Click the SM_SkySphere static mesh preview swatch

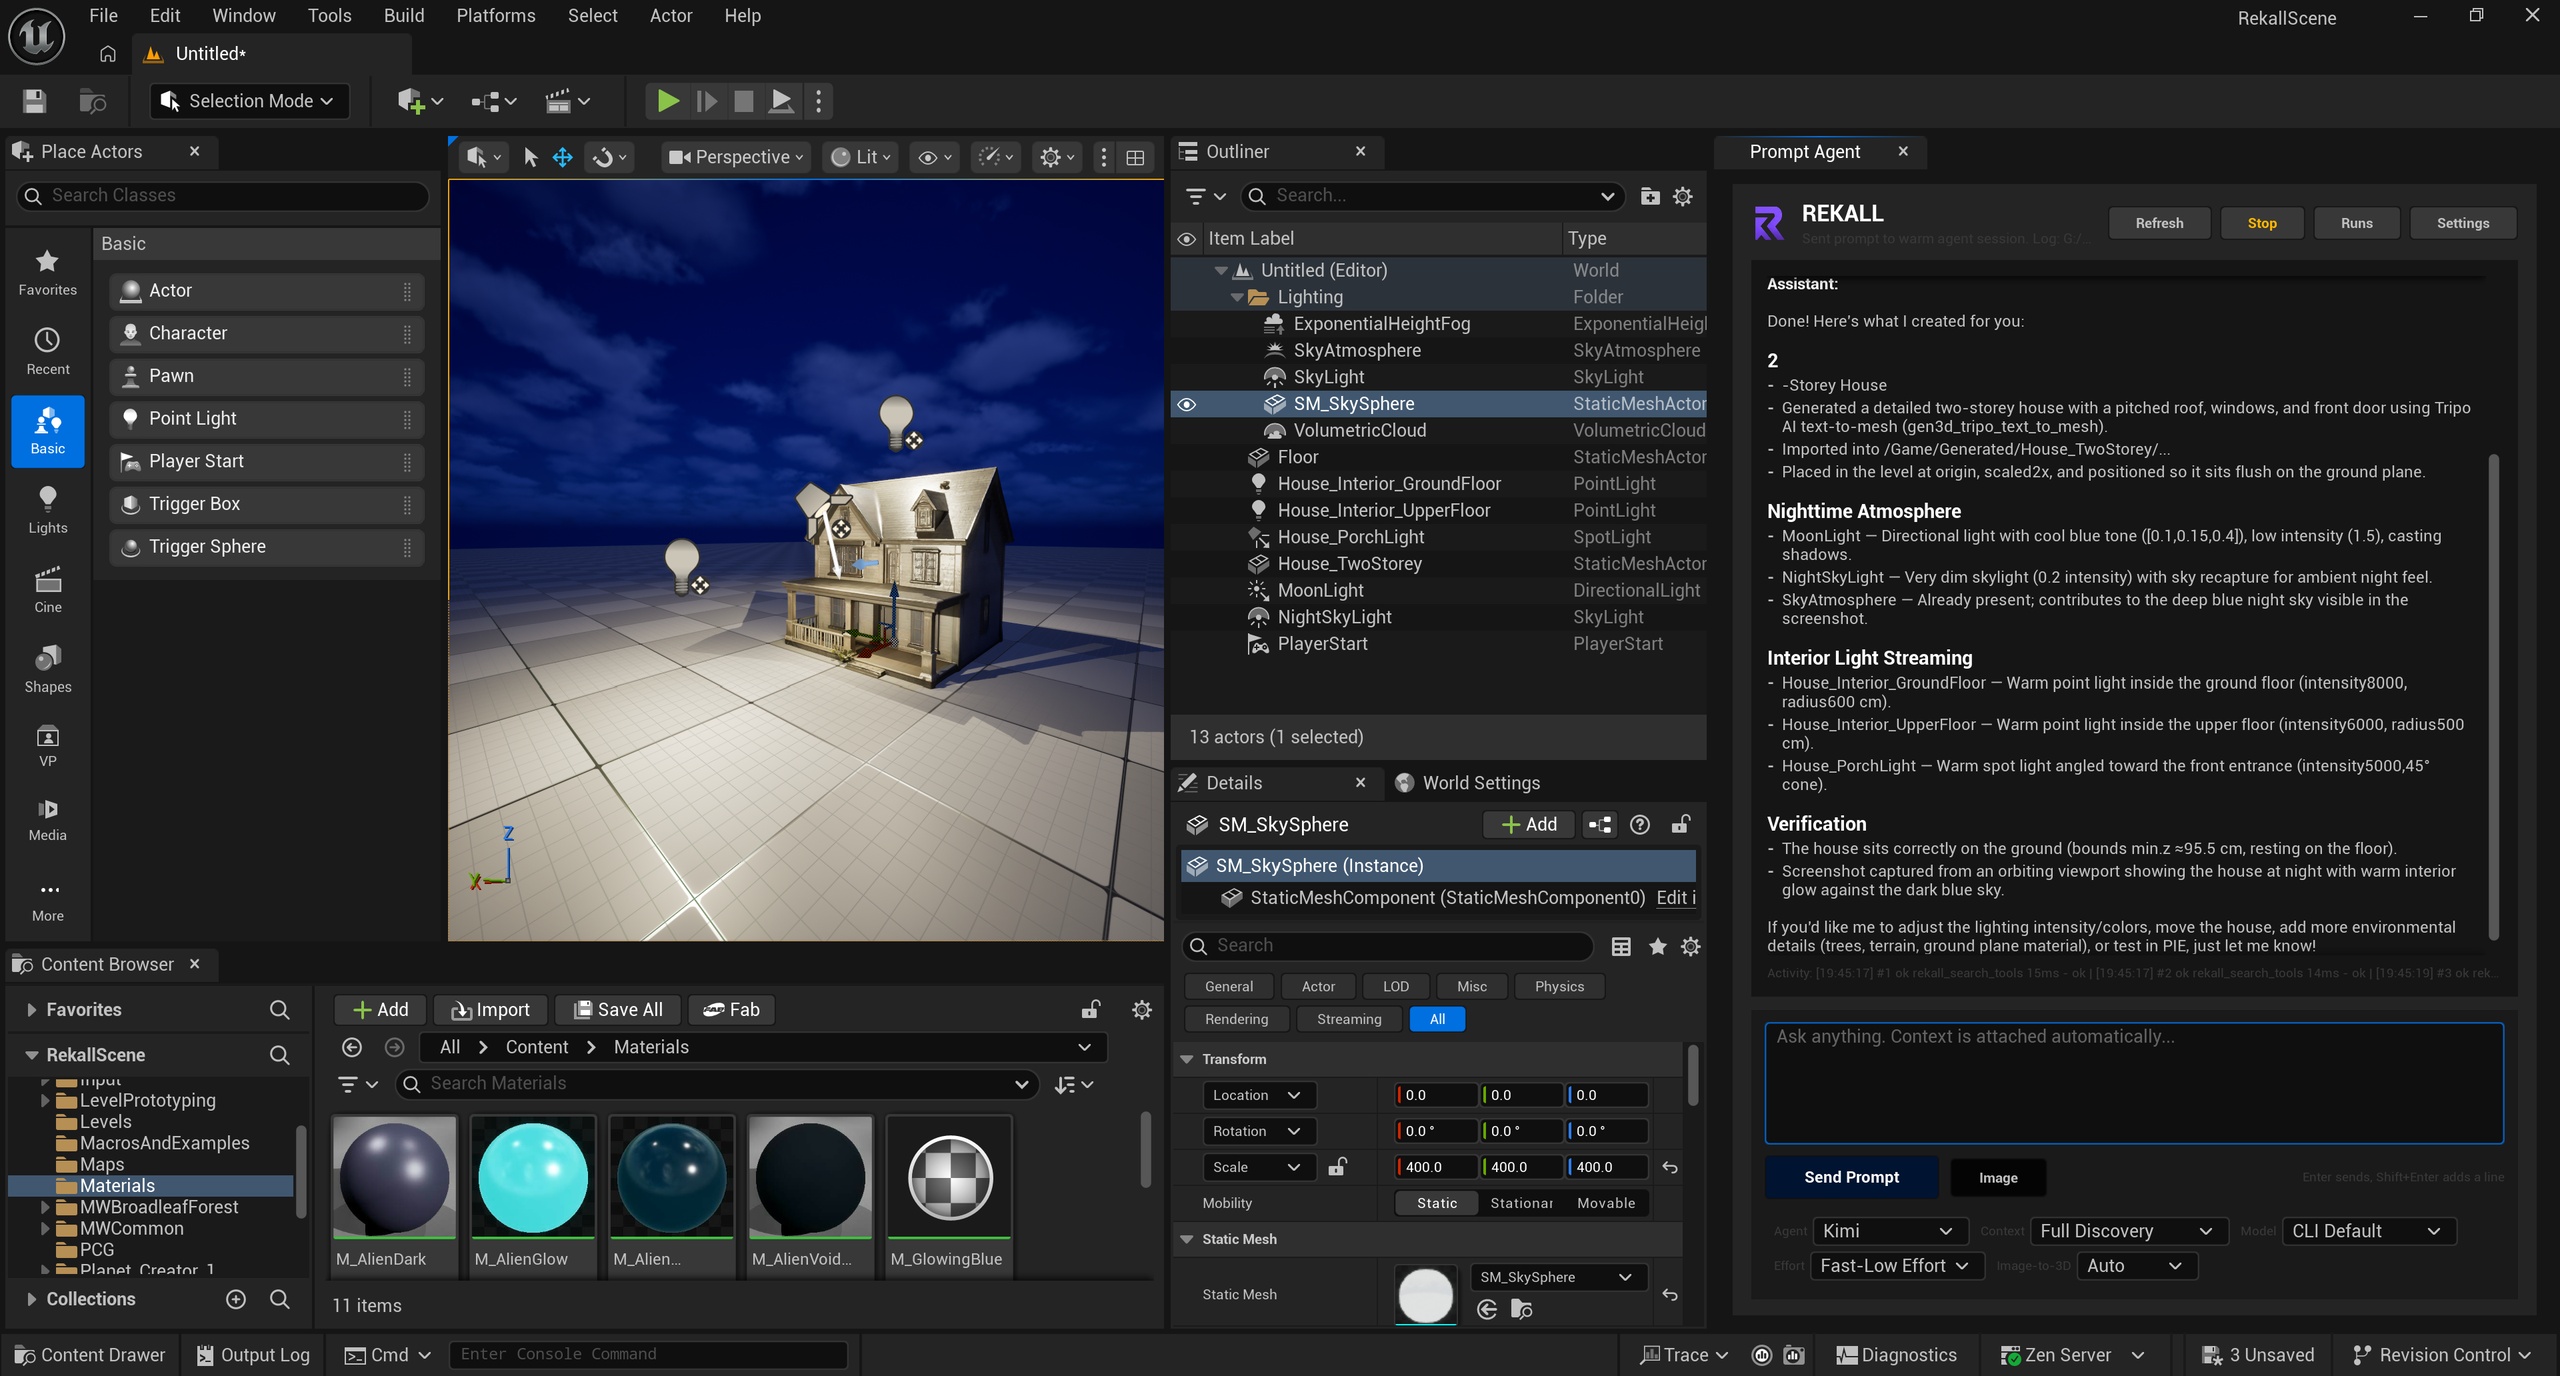1425,1294
